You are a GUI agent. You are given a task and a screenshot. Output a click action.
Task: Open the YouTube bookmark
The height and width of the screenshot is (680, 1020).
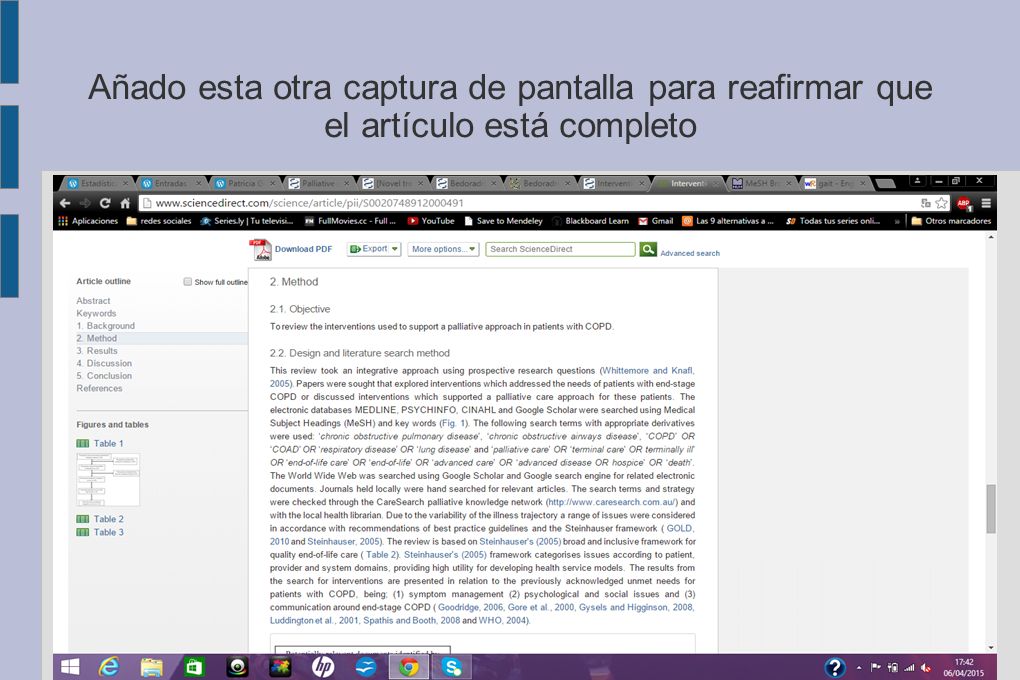tap(431, 221)
